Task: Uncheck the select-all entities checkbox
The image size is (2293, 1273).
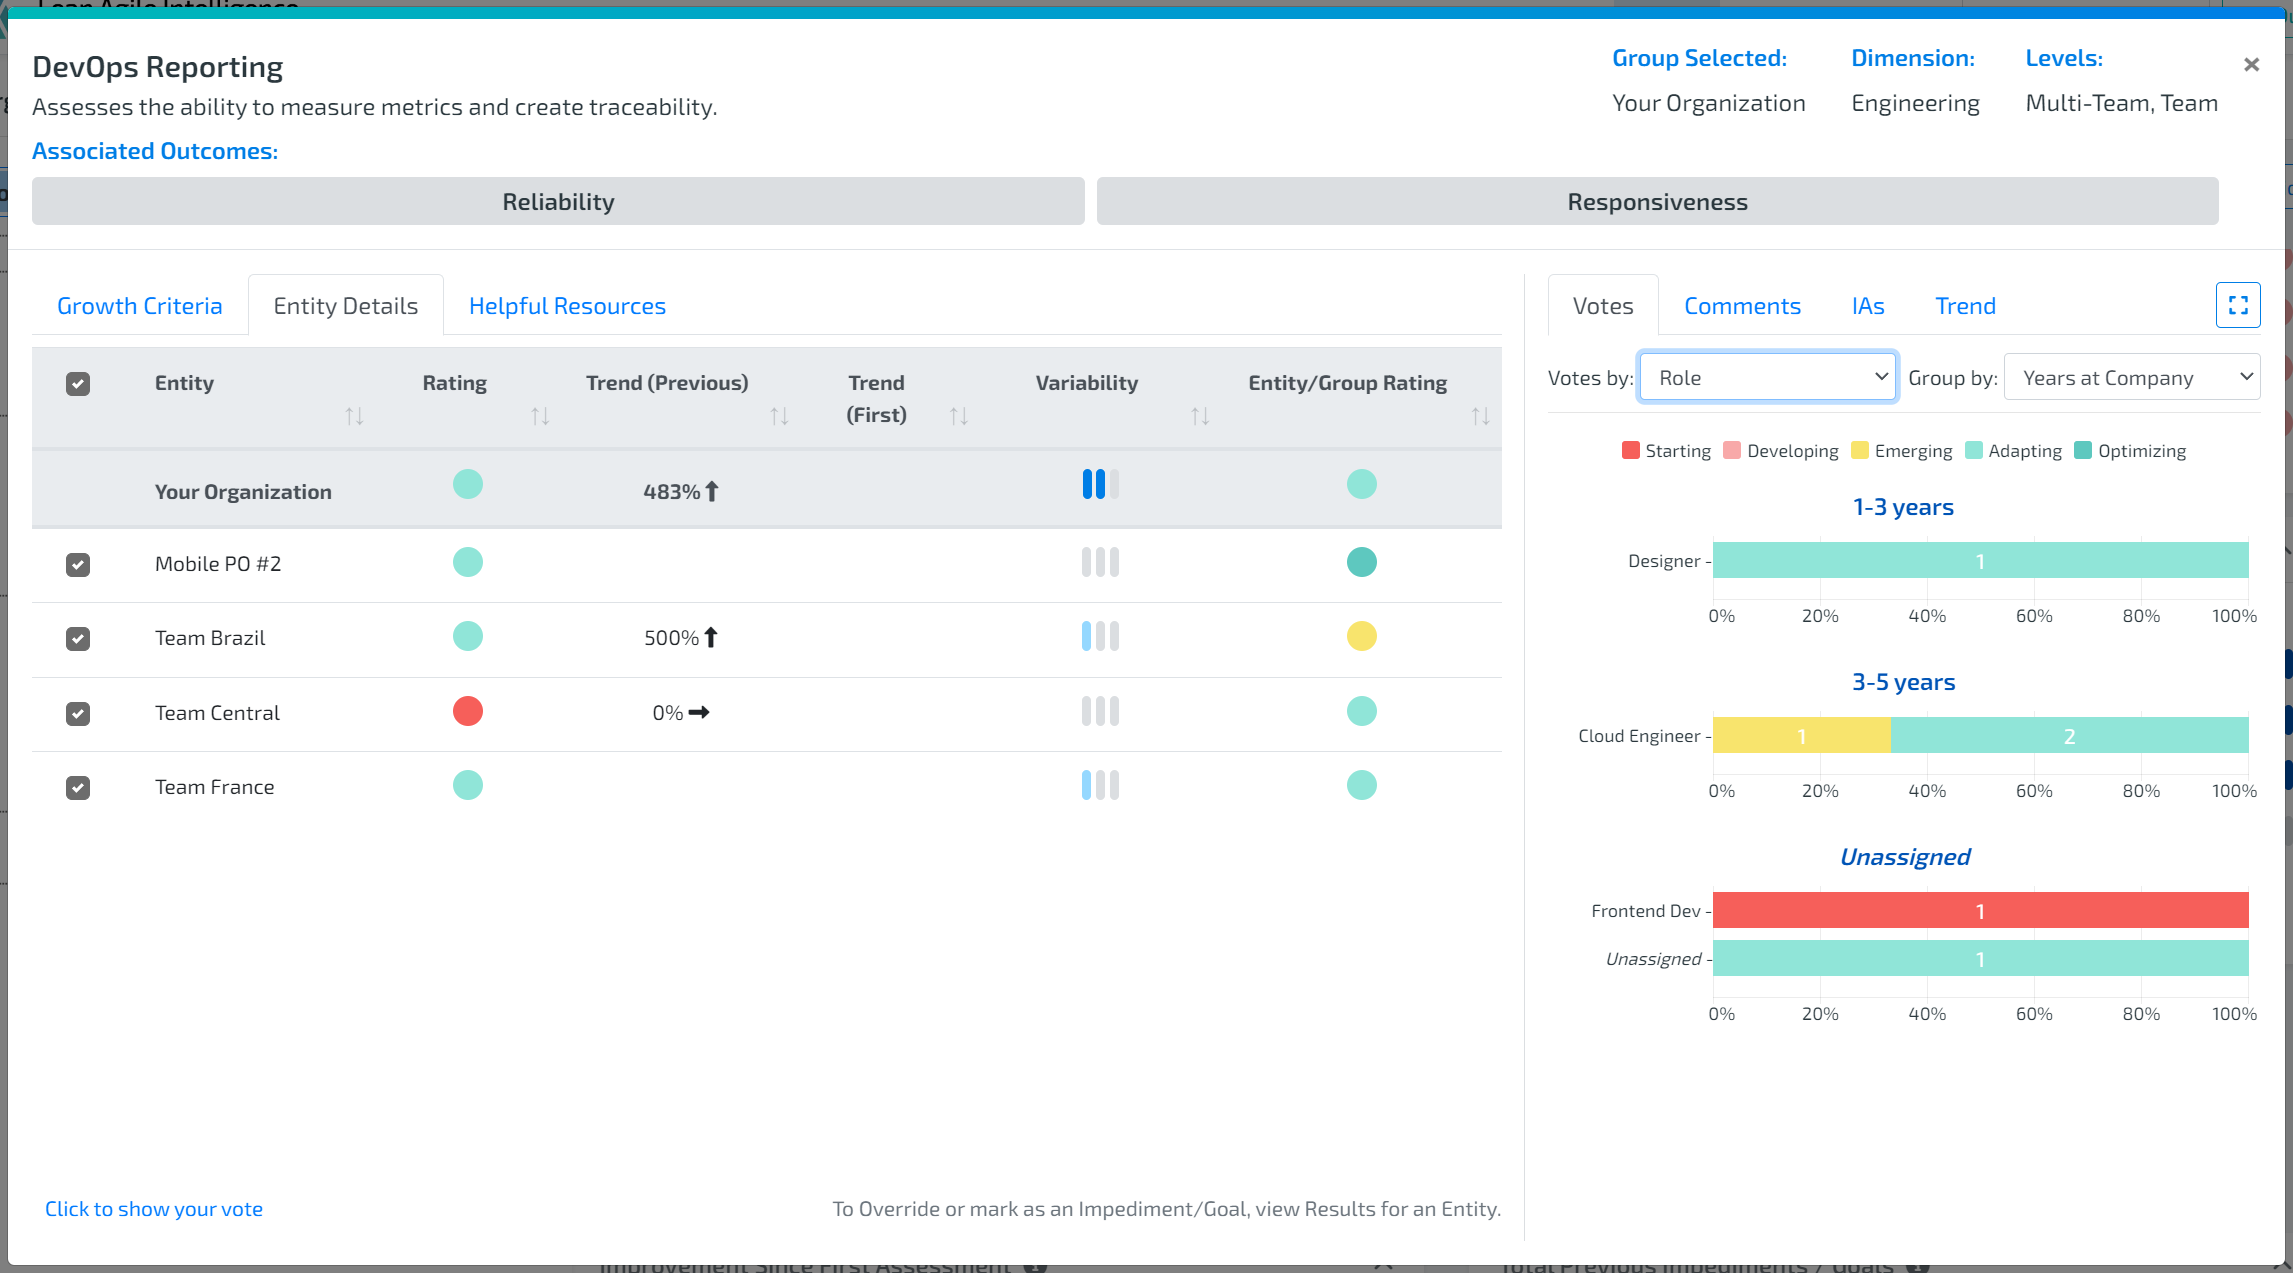Action: click(78, 384)
